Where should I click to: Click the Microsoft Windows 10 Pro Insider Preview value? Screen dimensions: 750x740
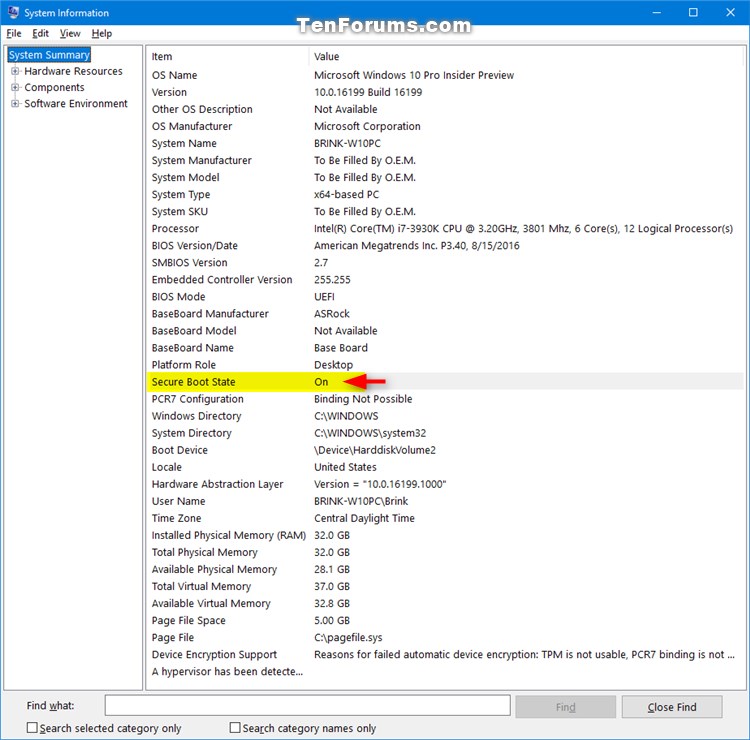pyautogui.click(x=414, y=75)
